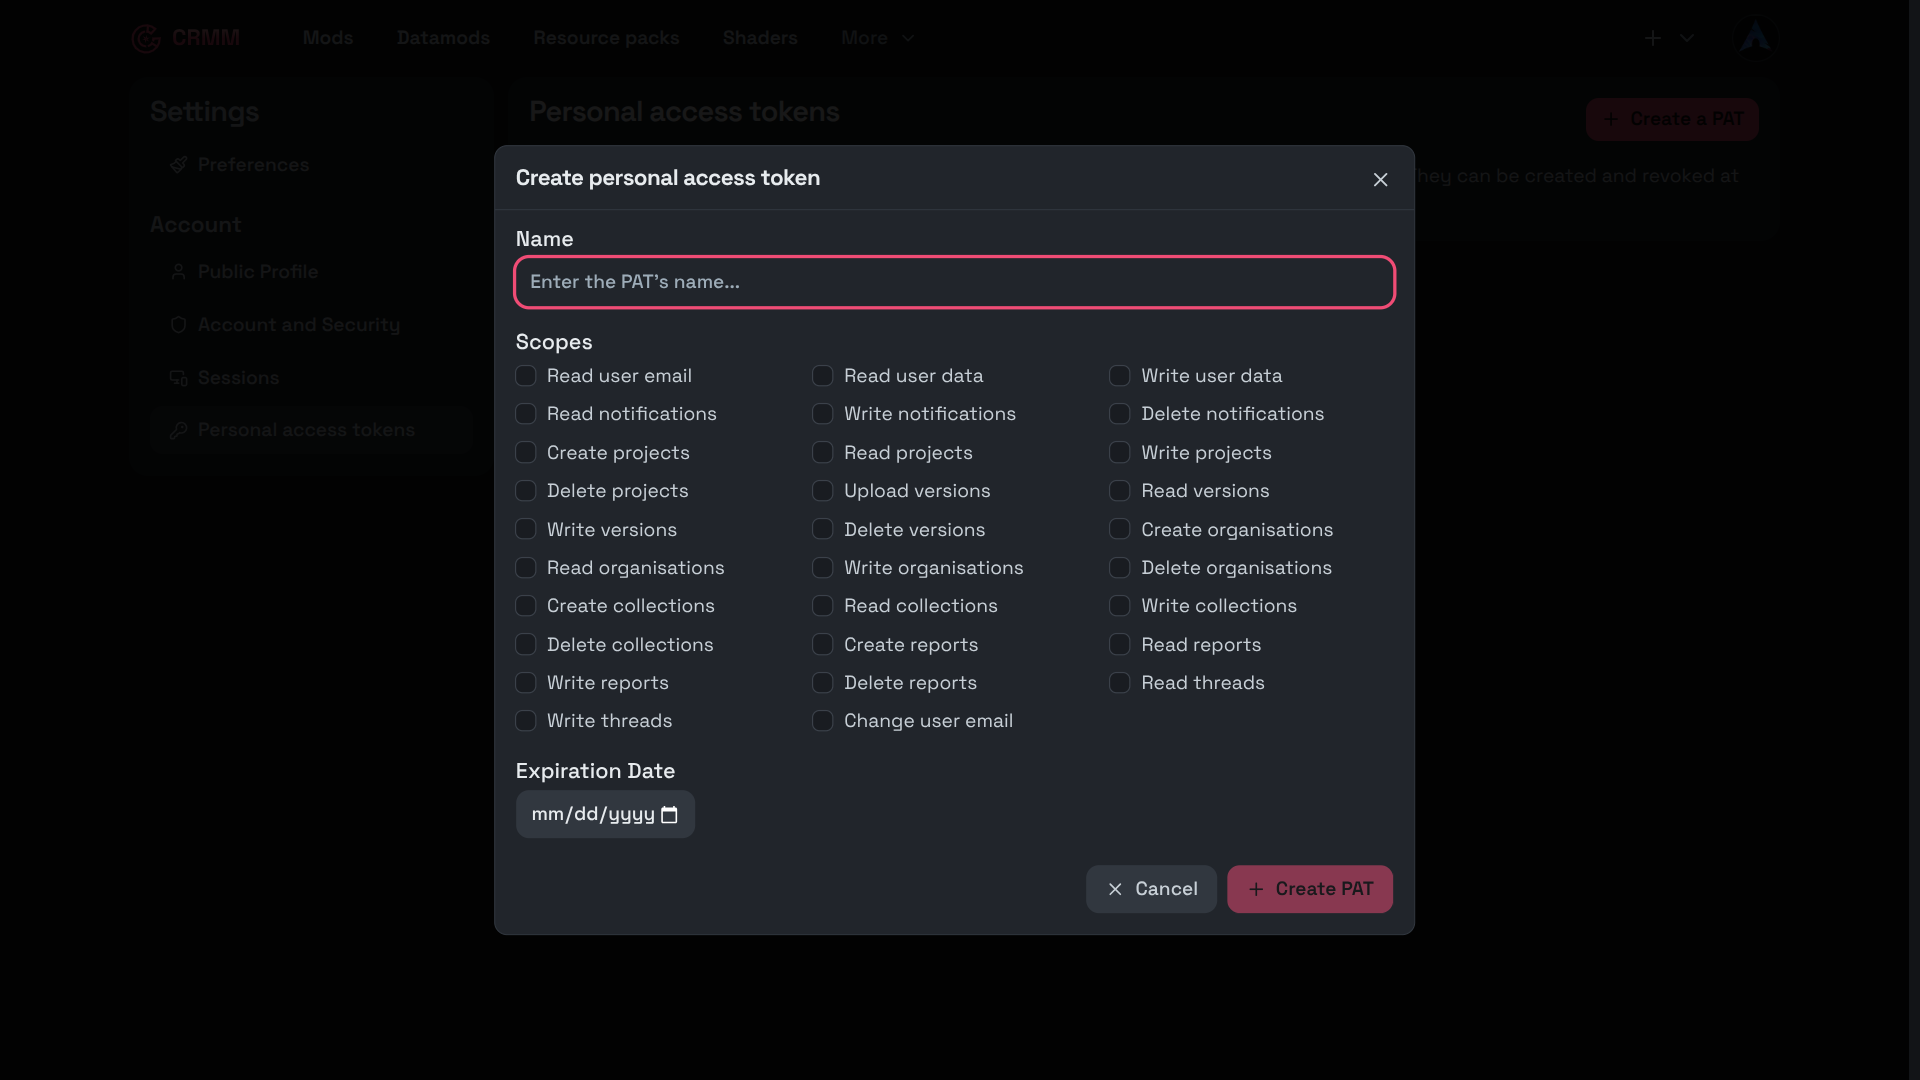Open the Mods navigation tab
Viewport: 1920px width, 1080px height.
coord(328,38)
